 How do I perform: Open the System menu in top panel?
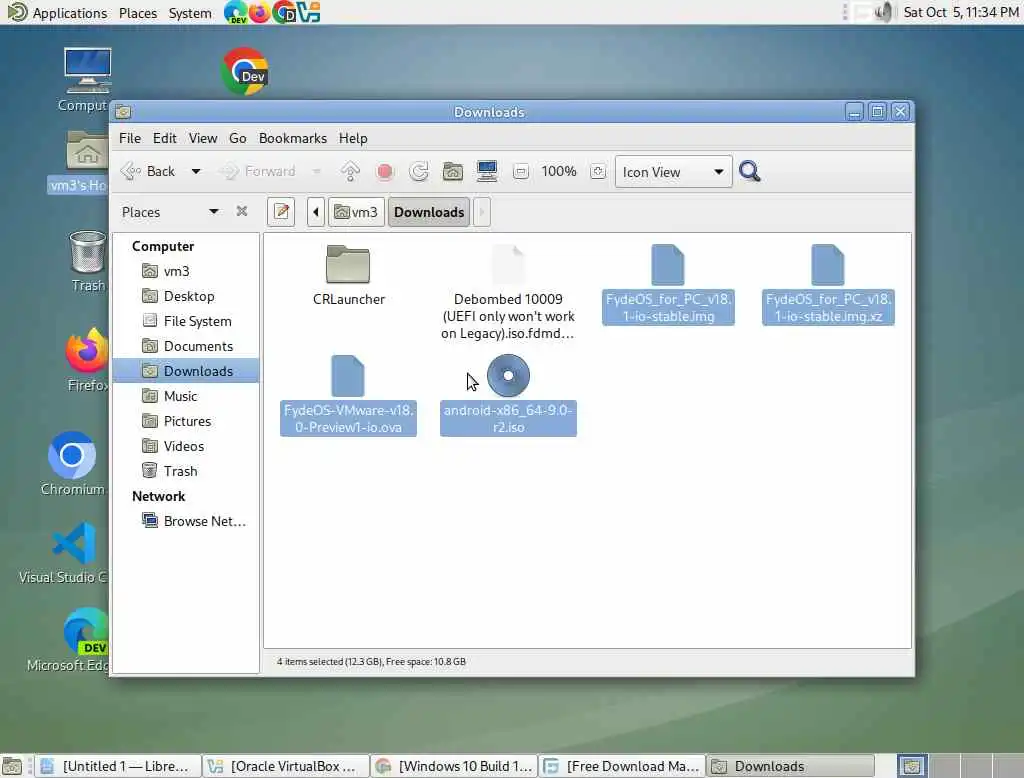[190, 12]
